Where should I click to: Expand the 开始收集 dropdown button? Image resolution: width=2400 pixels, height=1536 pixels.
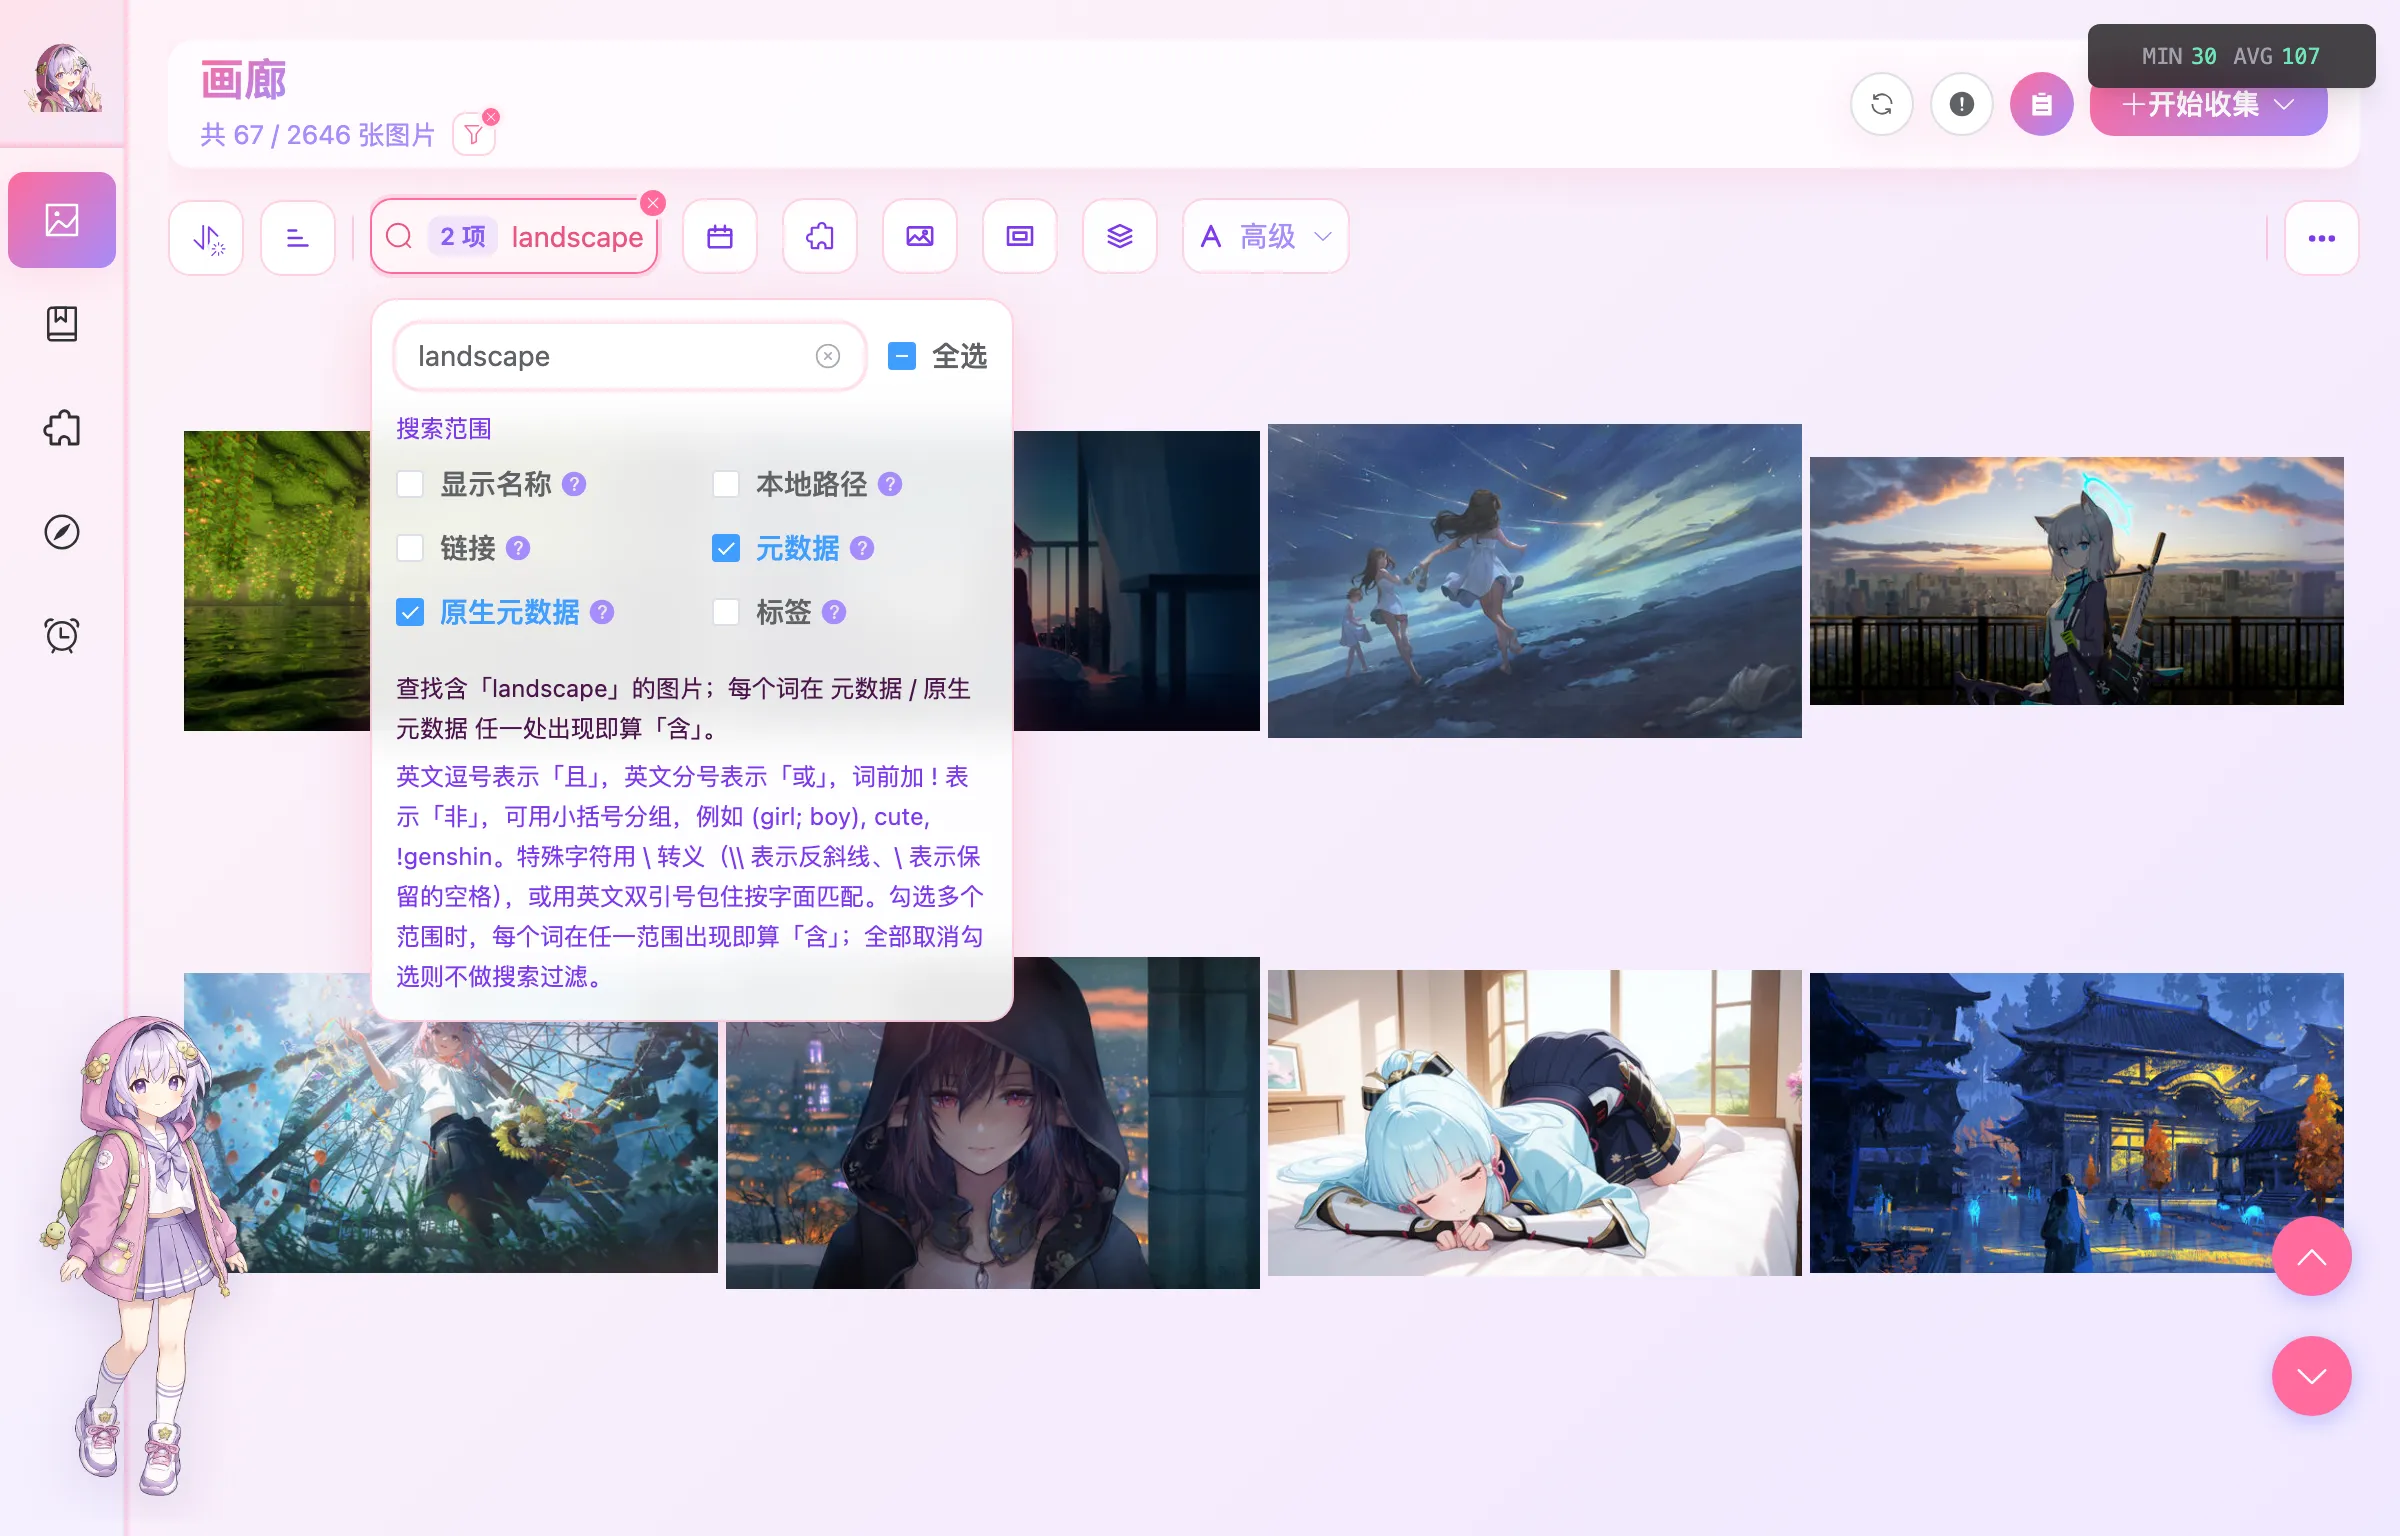click(x=2208, y=104)
